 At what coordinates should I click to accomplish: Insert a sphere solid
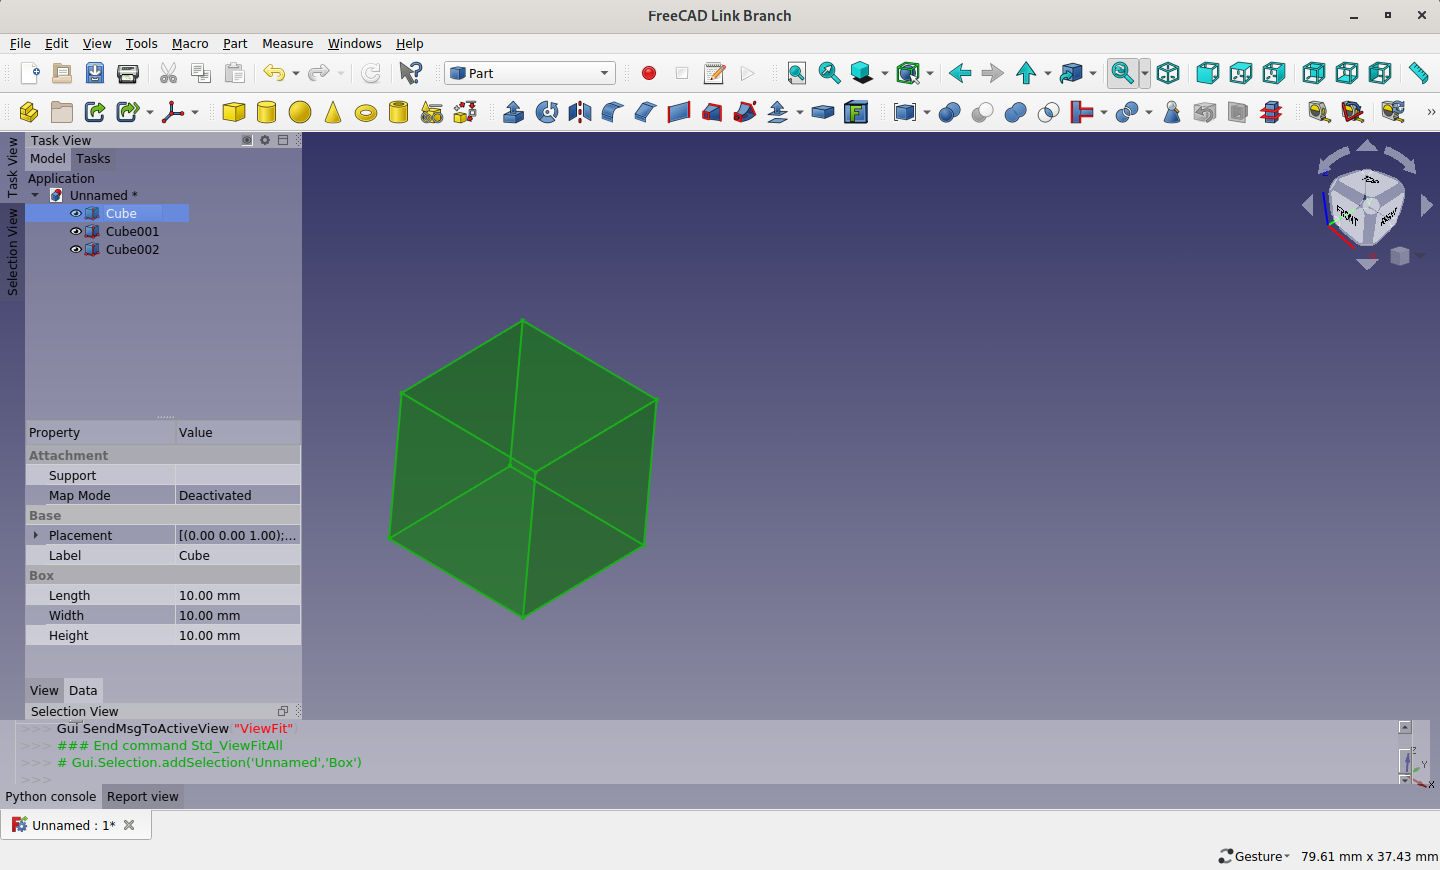click(x=300, y=112)
